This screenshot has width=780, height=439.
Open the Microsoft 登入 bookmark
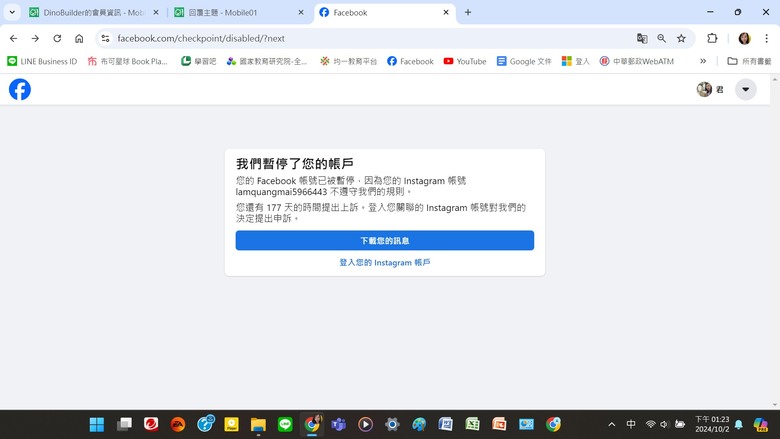tap(576, 61)
